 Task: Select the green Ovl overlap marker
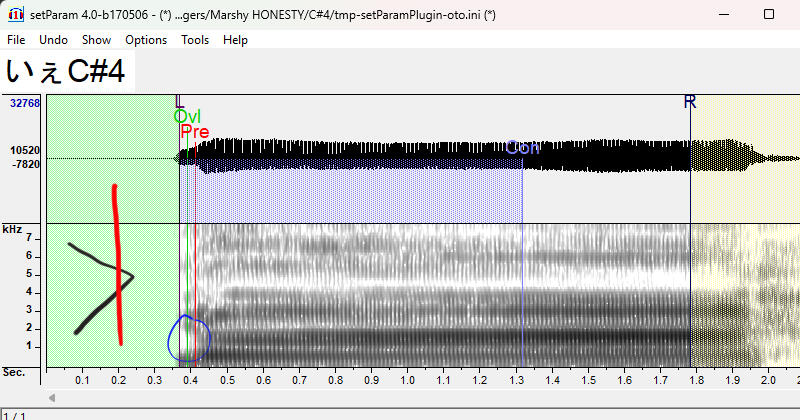(x=187, y=117)
